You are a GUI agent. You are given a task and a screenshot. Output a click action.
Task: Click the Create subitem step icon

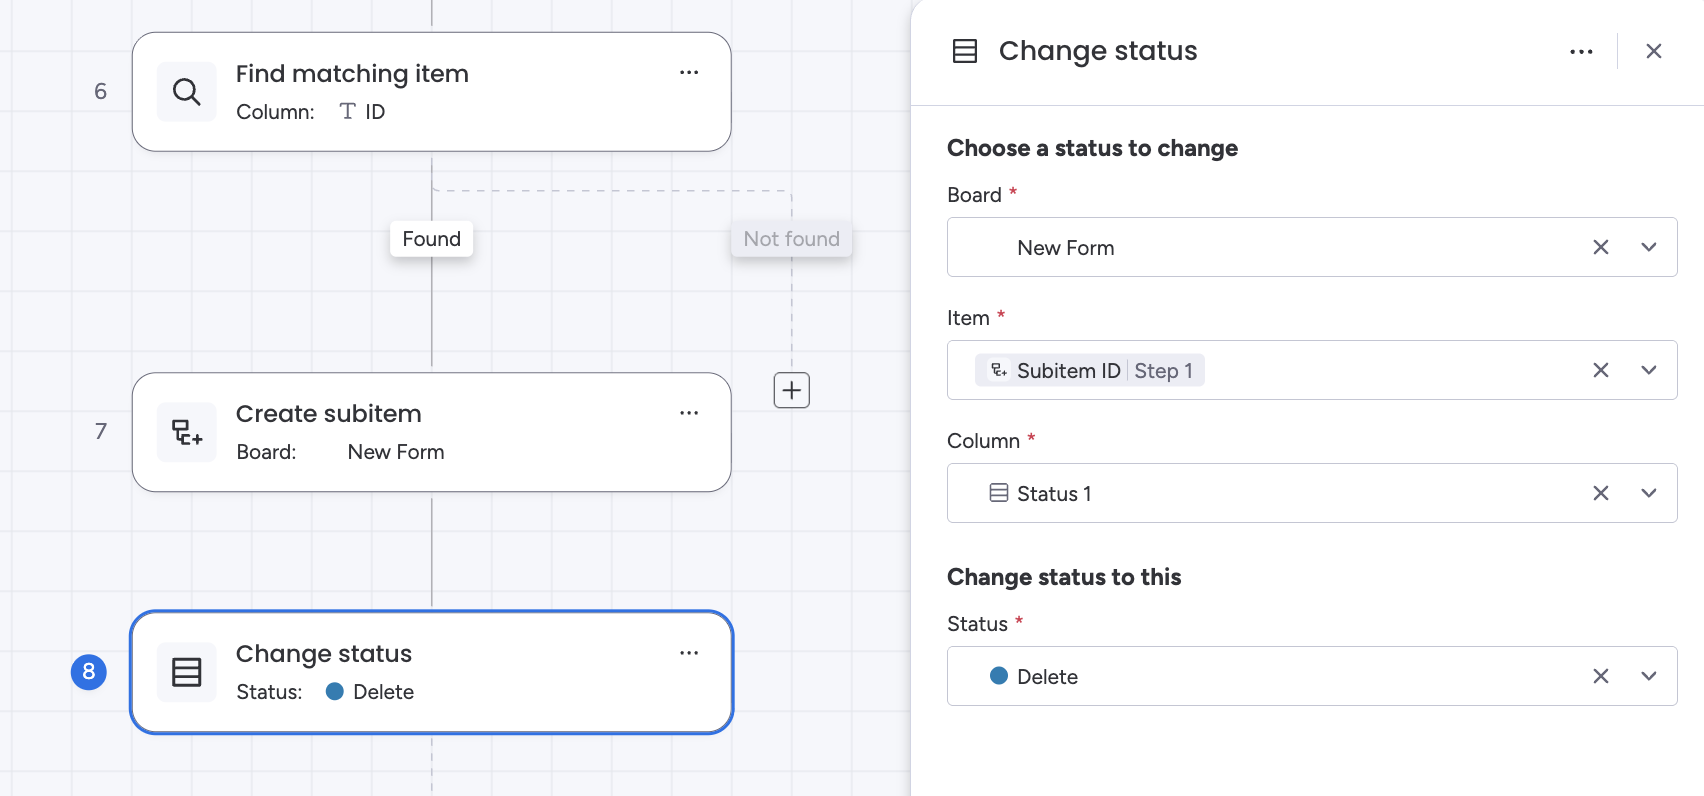click(187, 432)
